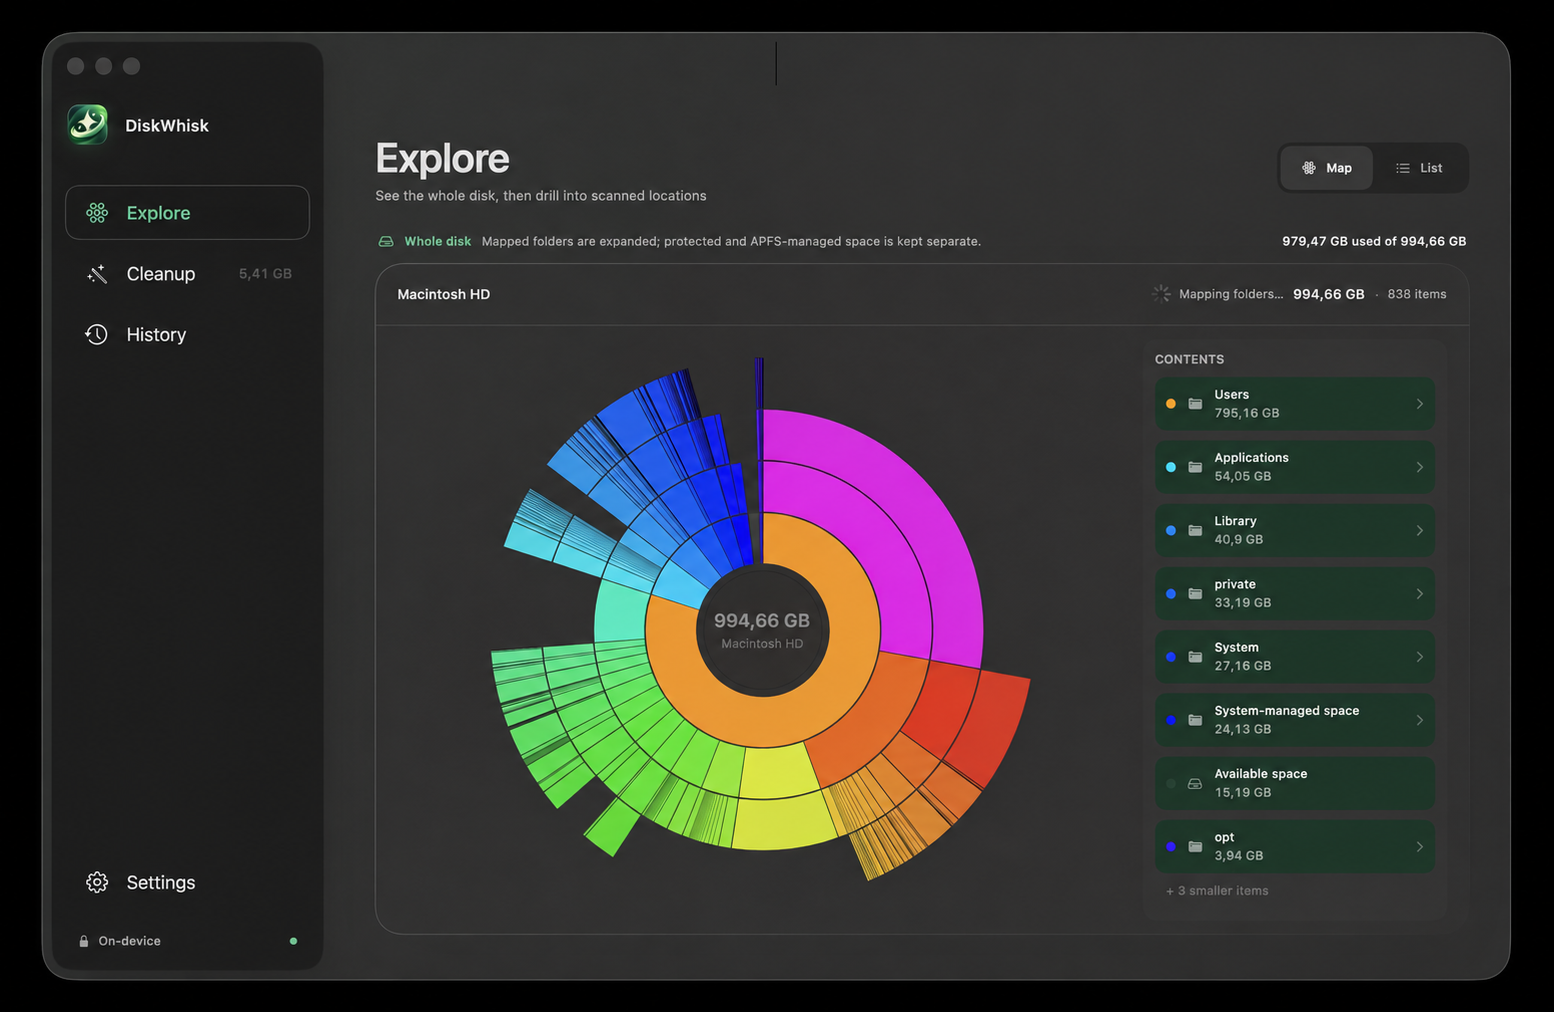The width and height of the screenshot is (1554, 1012).
Task: Switch to List view
Action: coord(1419,168)
